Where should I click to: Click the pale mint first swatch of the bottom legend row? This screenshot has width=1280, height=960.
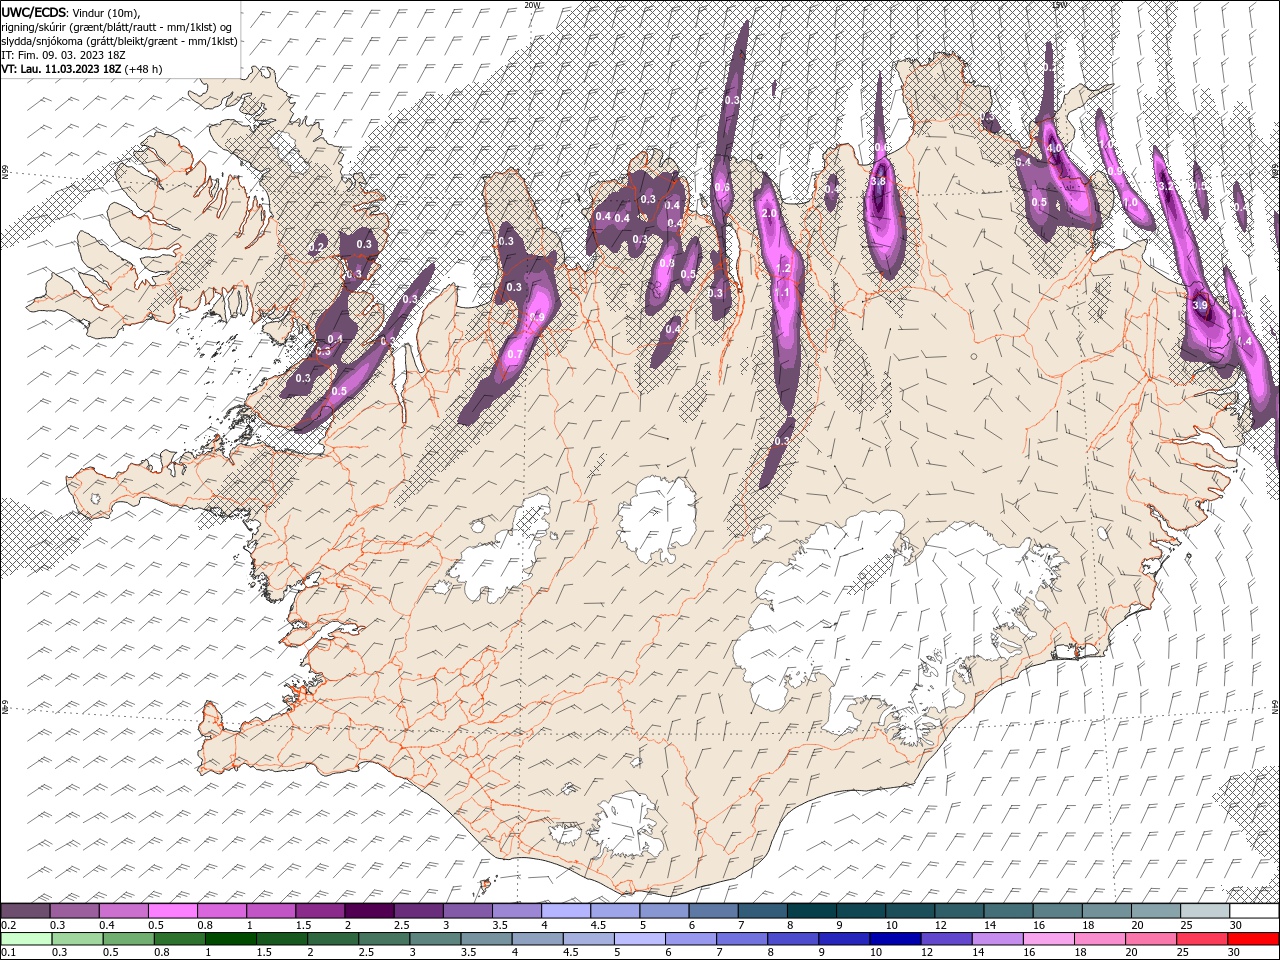coord(26,939)
